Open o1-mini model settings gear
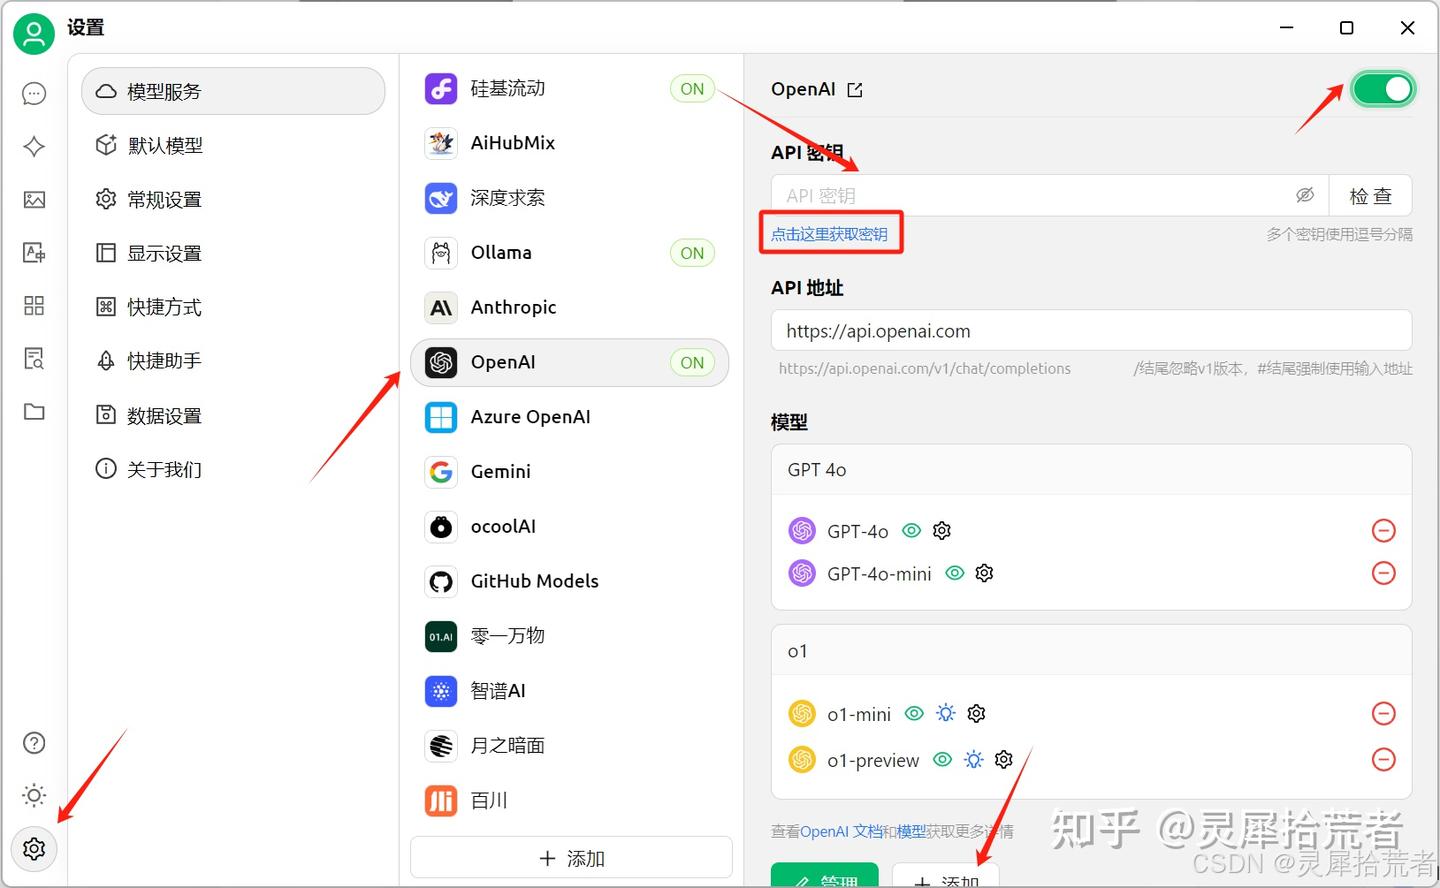The height and width of the screenshot is (888, 1440). (976, 713)
